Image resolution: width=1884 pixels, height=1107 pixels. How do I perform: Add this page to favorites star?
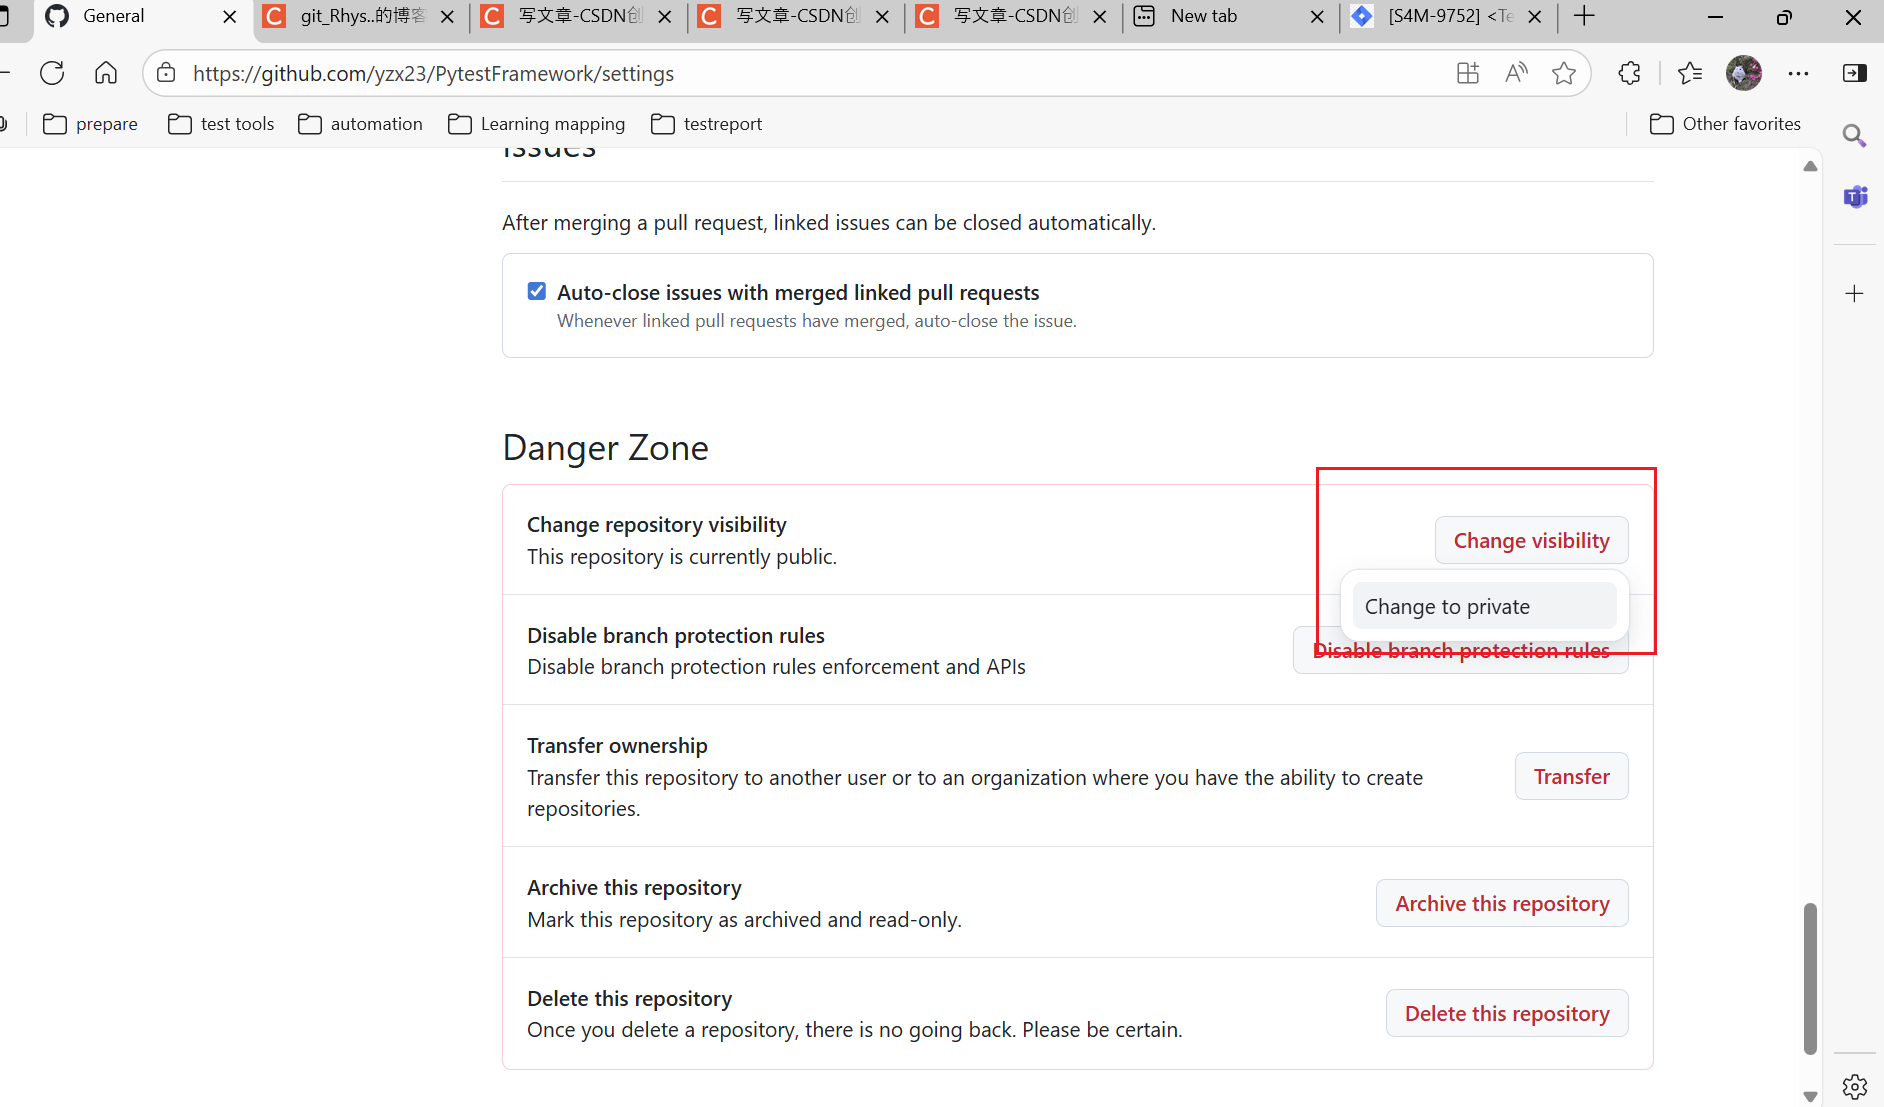coord(1564,73)
